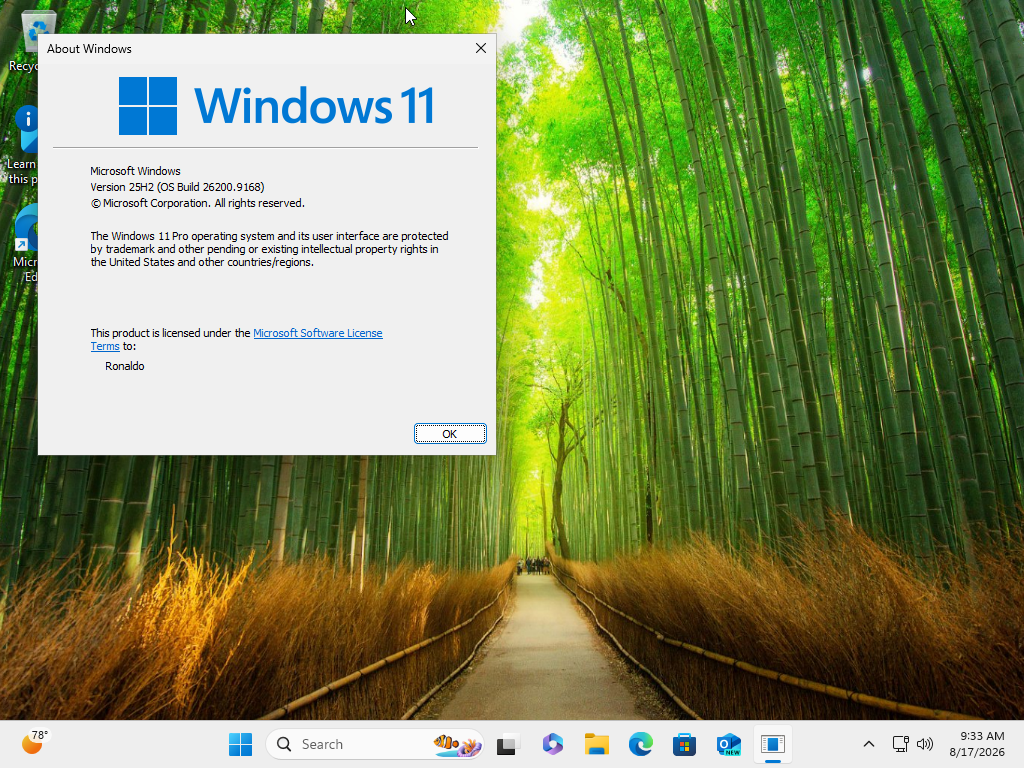Click the 'Version 25H2 (OS Build 26200.9168)' text
The width and height of the screenshot is (1024, 768).
click(x=177, y=187)
